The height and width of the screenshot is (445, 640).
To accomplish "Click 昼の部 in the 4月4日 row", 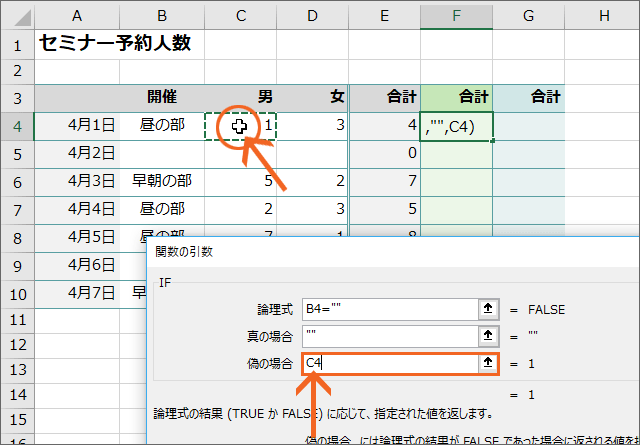I will (162, 210).
